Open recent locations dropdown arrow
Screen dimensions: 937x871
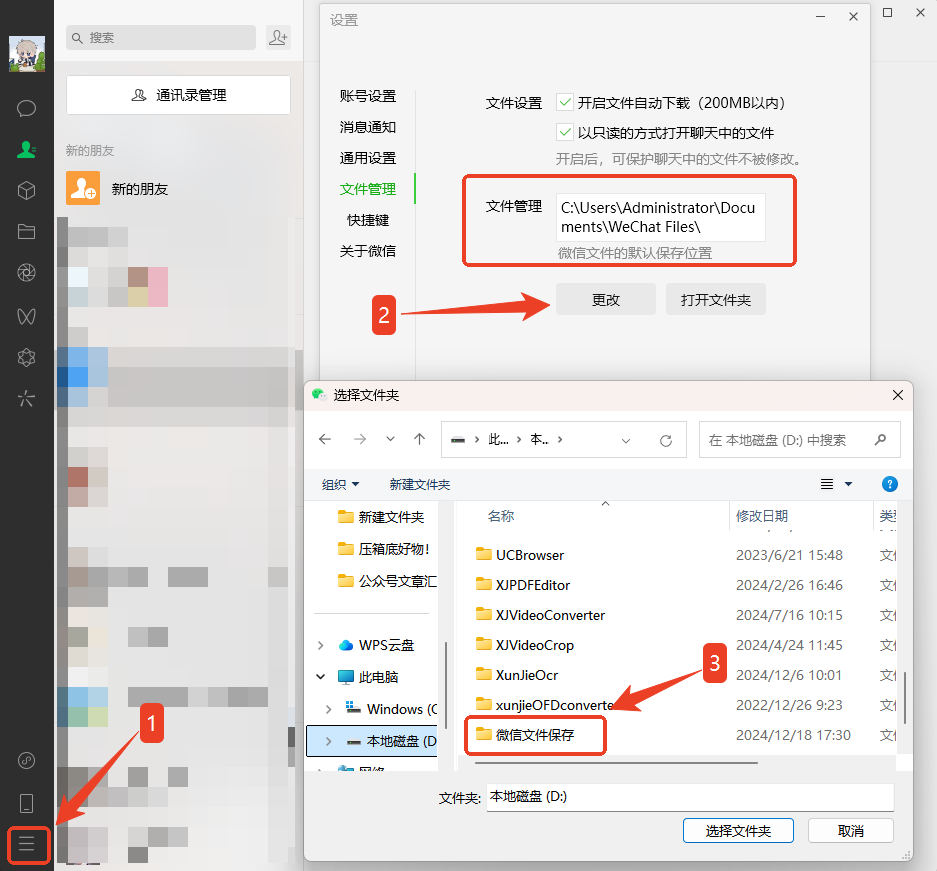(x=390, y=440)
